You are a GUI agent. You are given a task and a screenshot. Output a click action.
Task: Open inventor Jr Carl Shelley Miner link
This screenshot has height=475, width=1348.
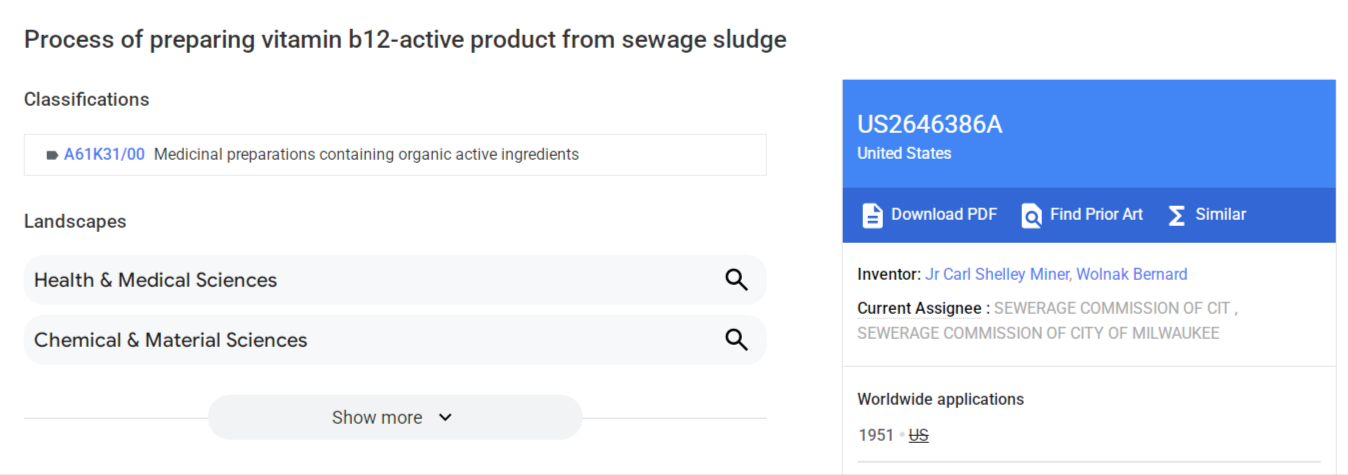coord(997,274)
